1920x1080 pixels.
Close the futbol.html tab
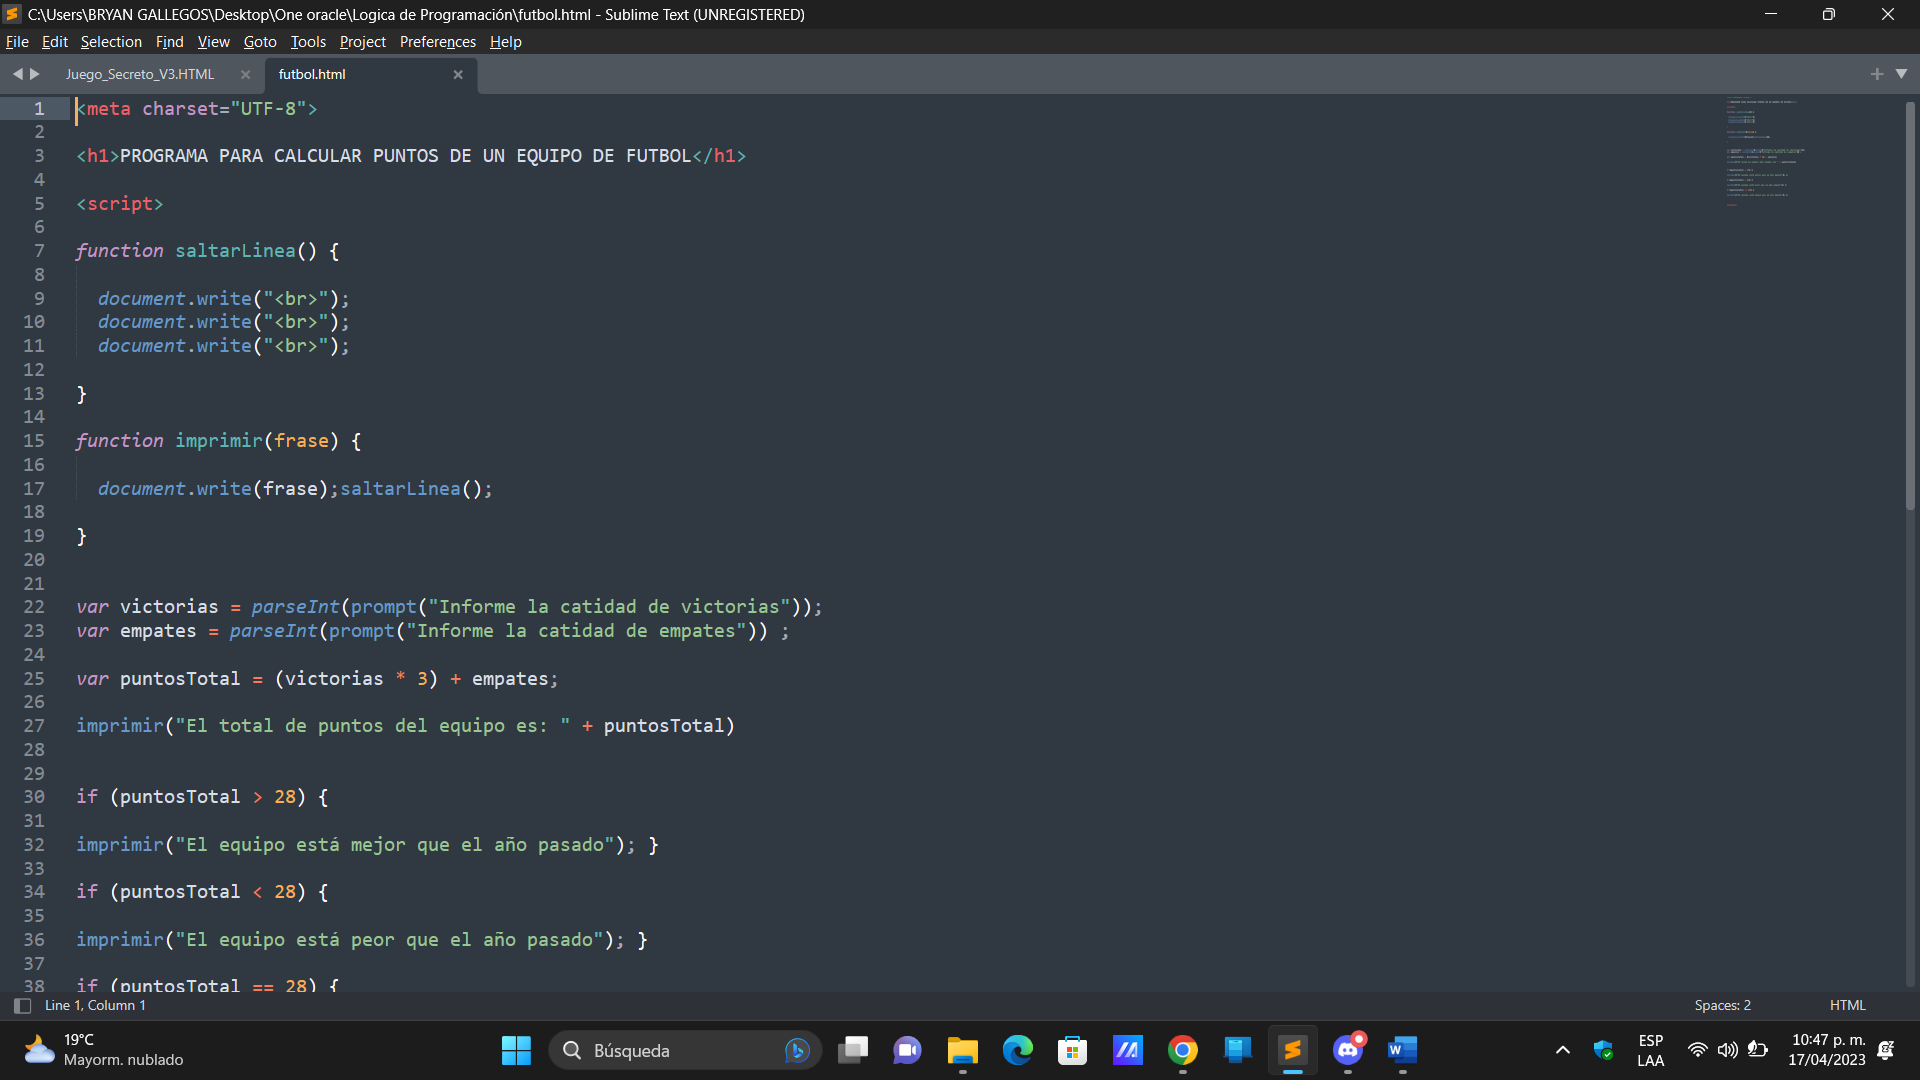458,75
